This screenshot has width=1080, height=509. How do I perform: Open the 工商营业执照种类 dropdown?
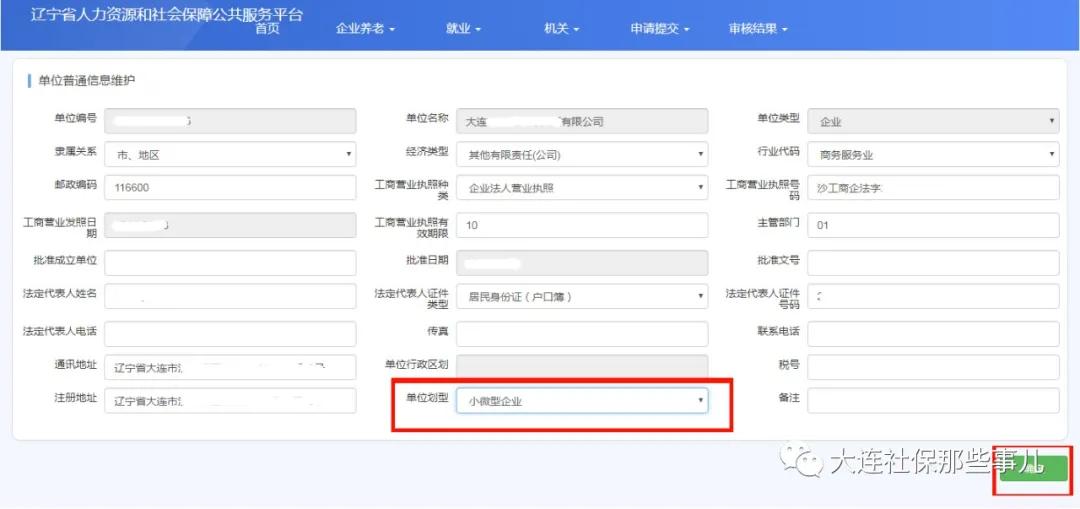(582, 187)
